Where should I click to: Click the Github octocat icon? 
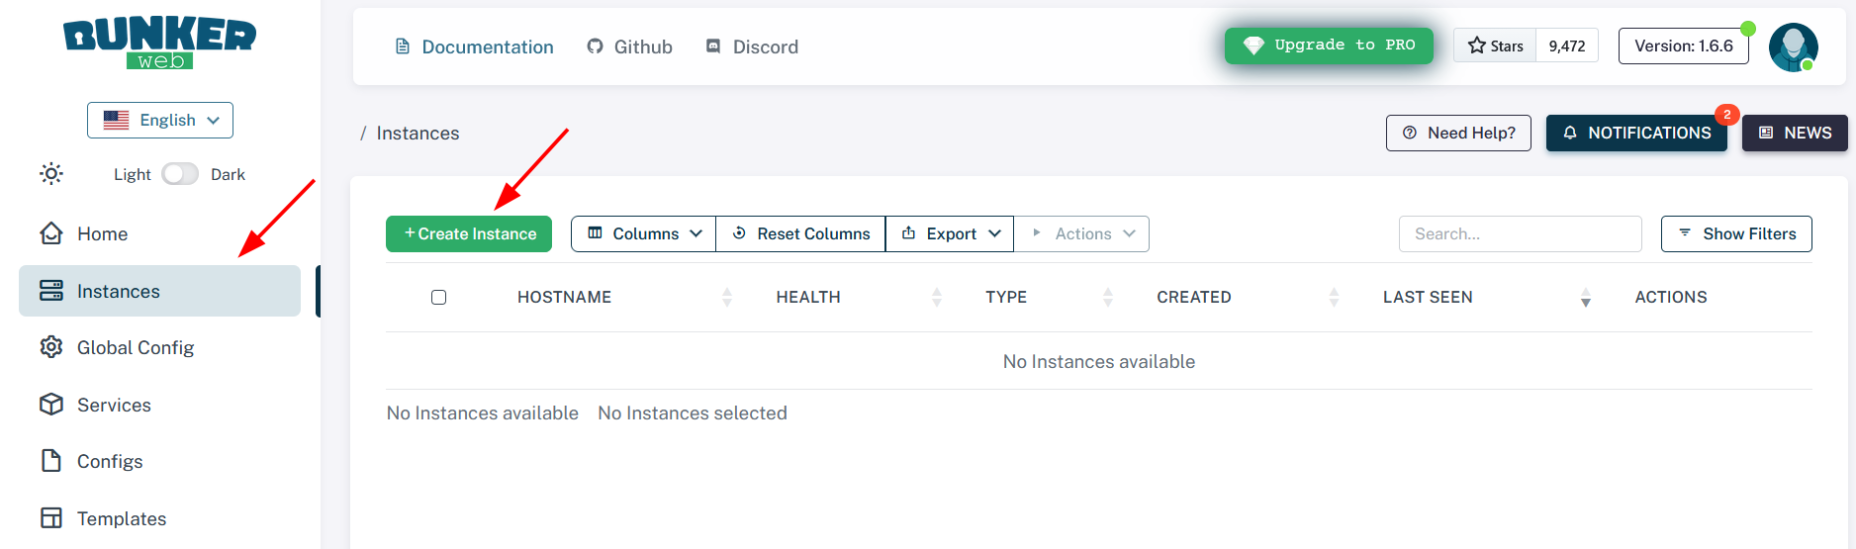click(x=595, y=47)
